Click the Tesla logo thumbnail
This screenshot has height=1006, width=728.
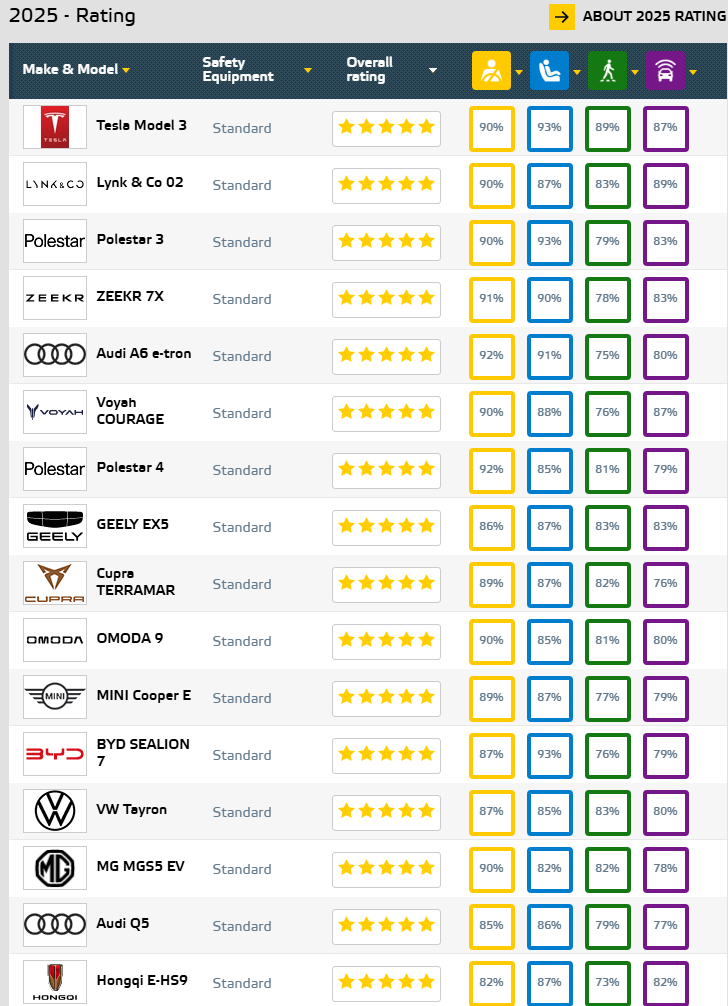(x=55, y=127)
